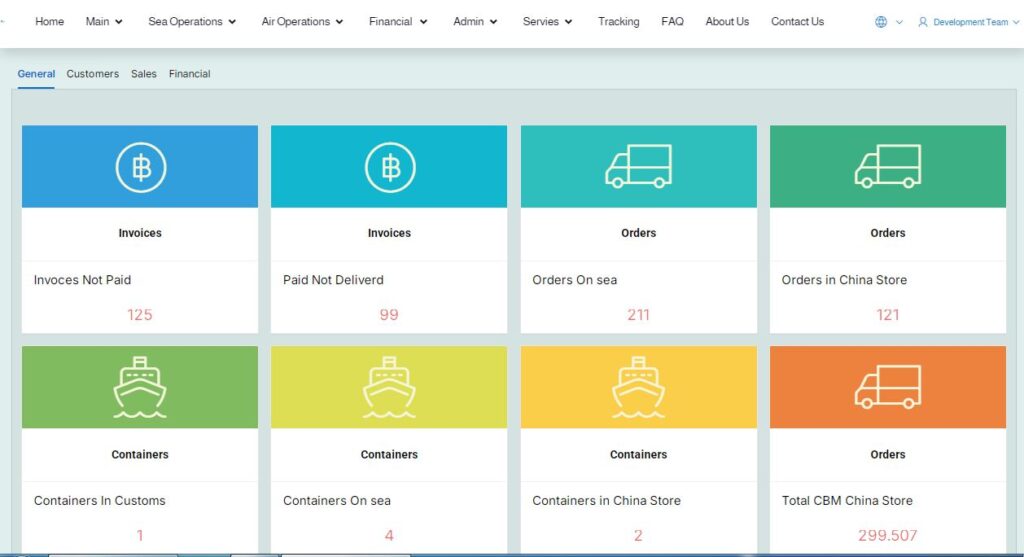Open the Financial dropdown in navbar
The image size is (1024, 557).
pos(398,21)
